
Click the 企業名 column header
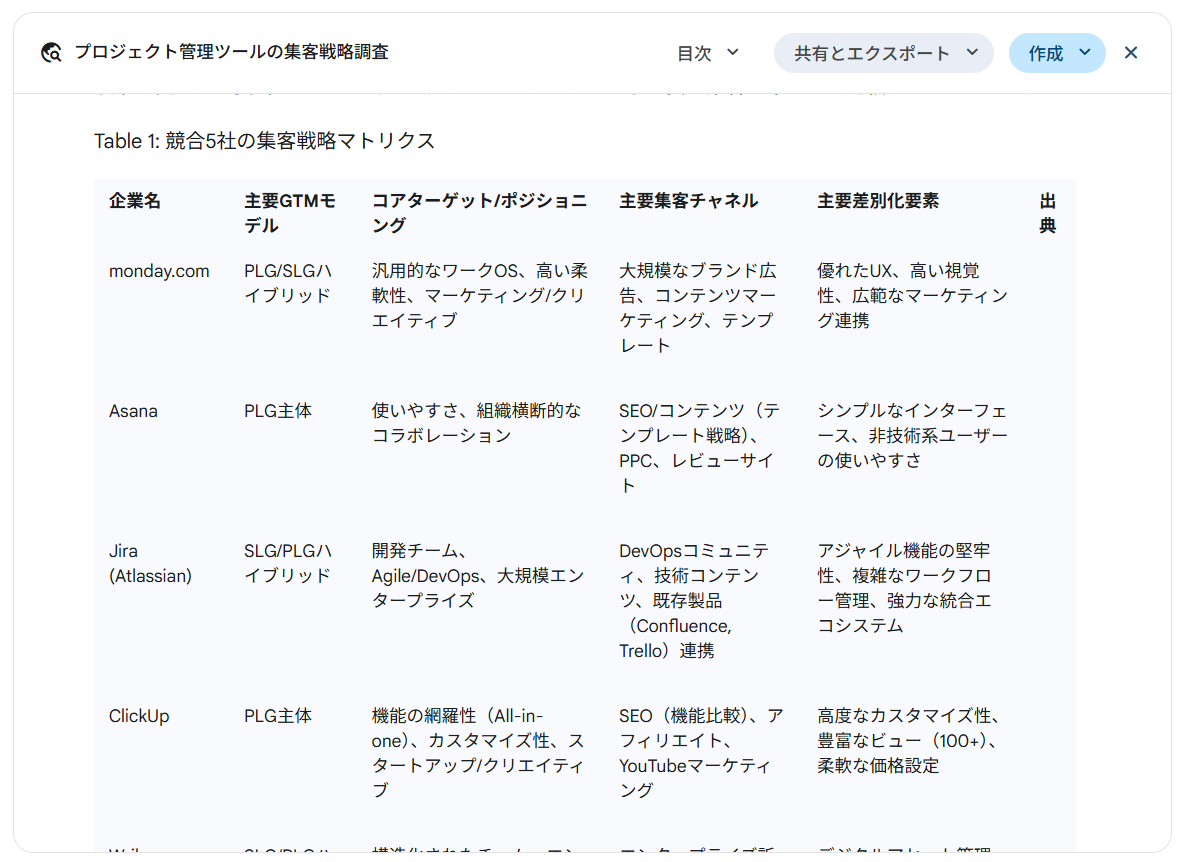click(x=135, y=201)
